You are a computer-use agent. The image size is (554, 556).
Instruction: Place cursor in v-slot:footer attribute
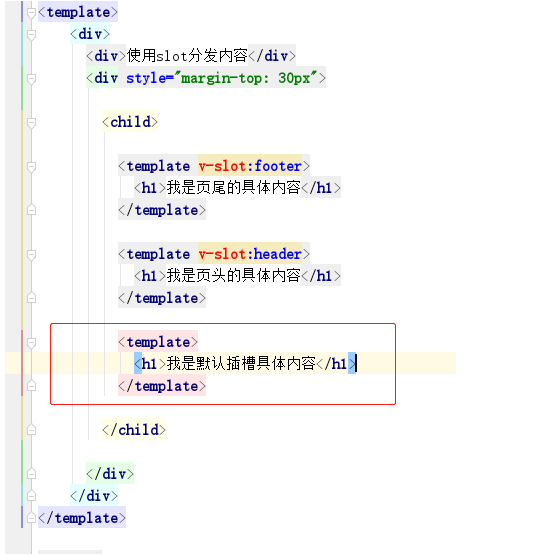tap(250, 166)
